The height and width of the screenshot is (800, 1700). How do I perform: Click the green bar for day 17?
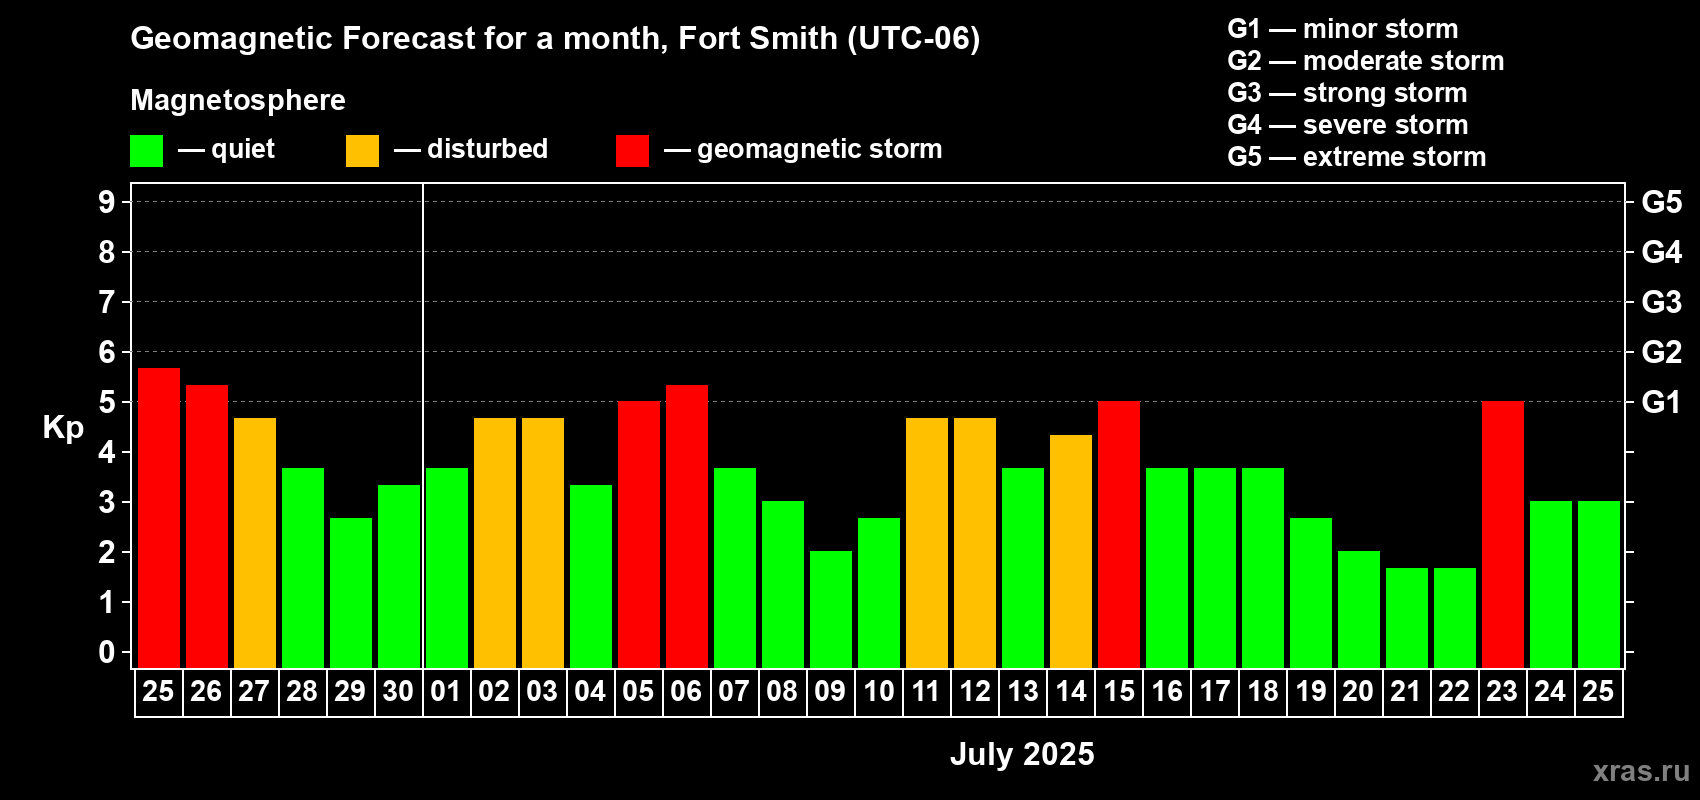[x=1215, y=568]
